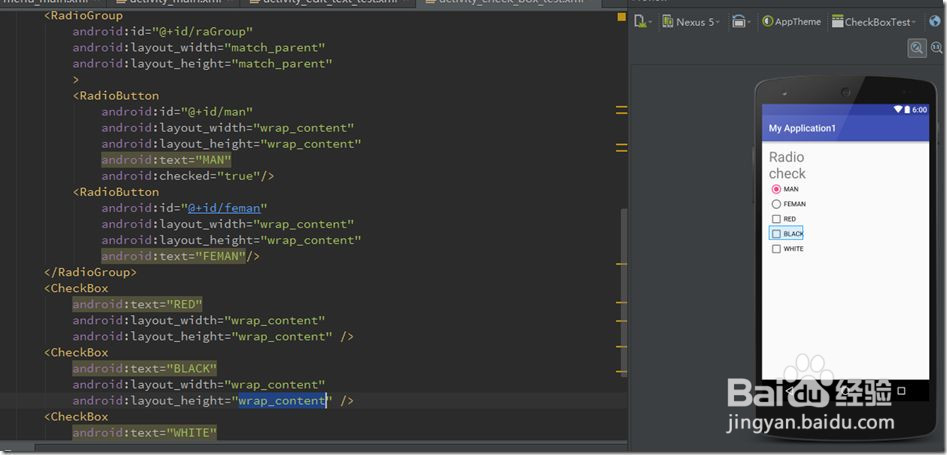Follow the @+id/feman link in code
The image size is (947, 455).
[224, 208]
